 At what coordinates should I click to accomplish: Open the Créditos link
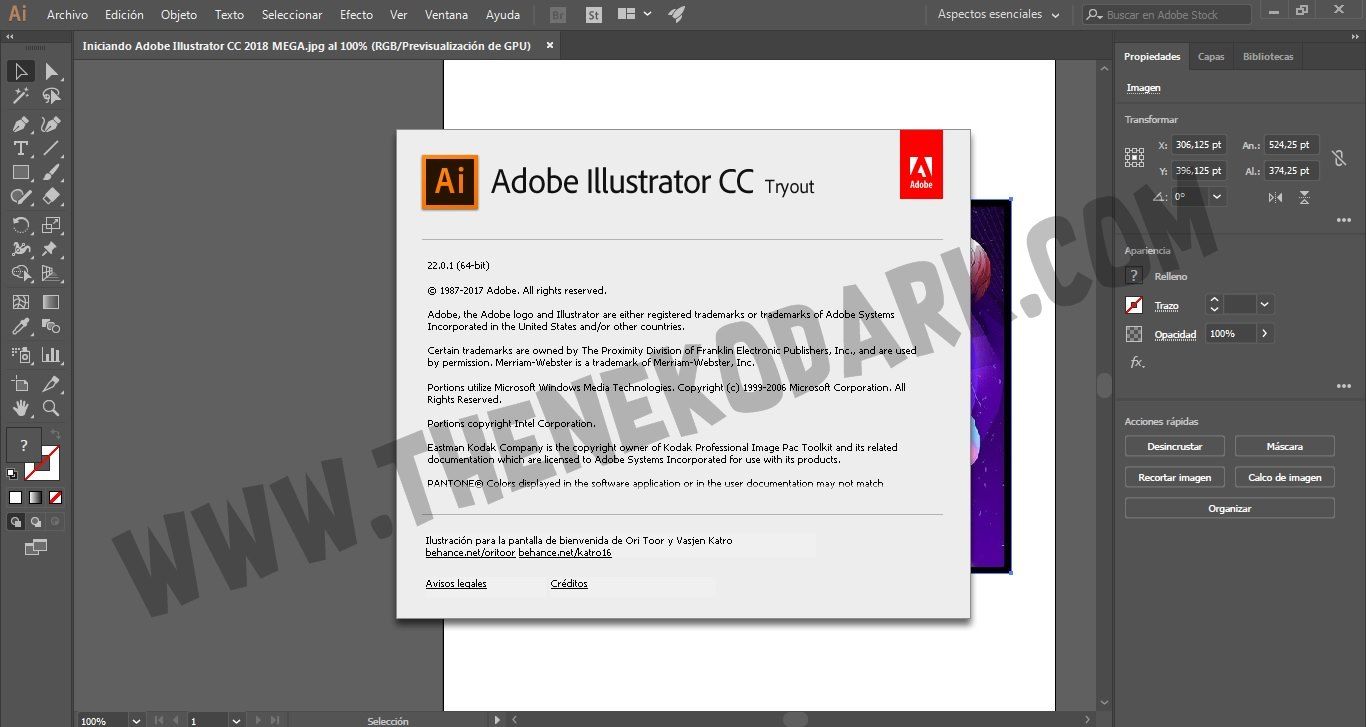[569, 583]
